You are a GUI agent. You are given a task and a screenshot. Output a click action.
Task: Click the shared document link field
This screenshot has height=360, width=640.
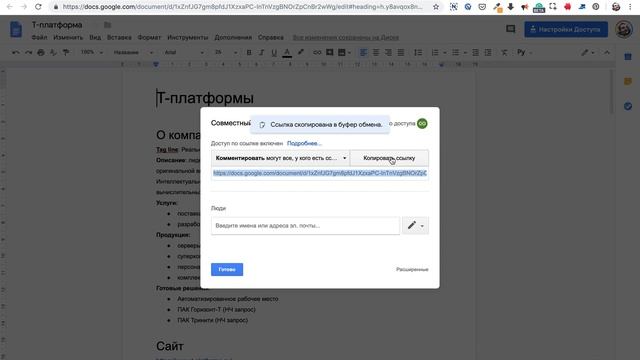click(320, 173)
